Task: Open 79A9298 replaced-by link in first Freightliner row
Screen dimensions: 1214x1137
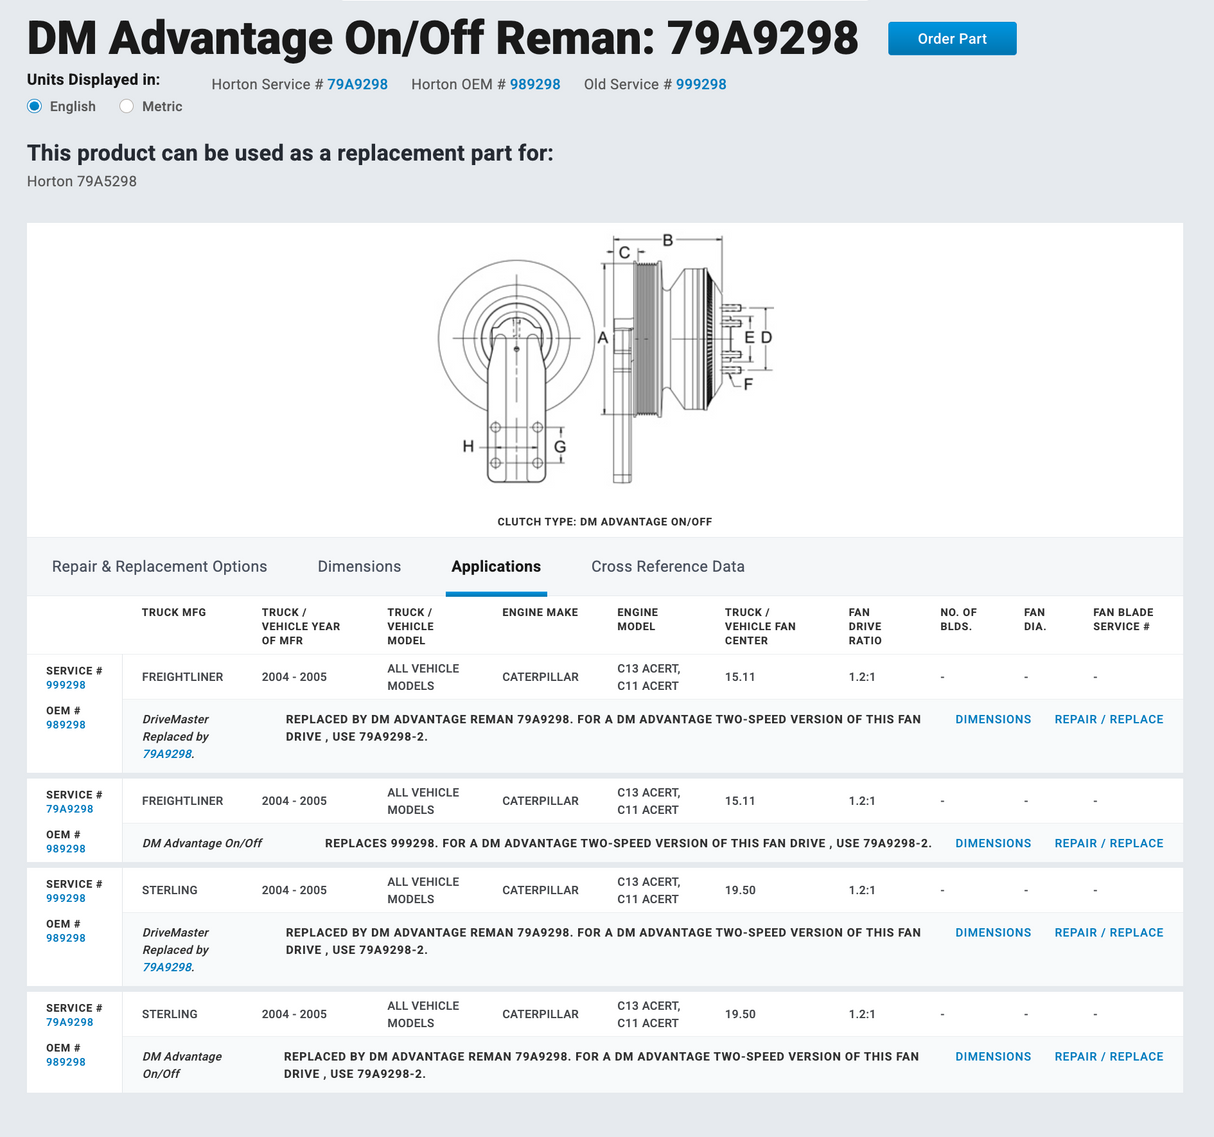Action: tap(167, 754)
